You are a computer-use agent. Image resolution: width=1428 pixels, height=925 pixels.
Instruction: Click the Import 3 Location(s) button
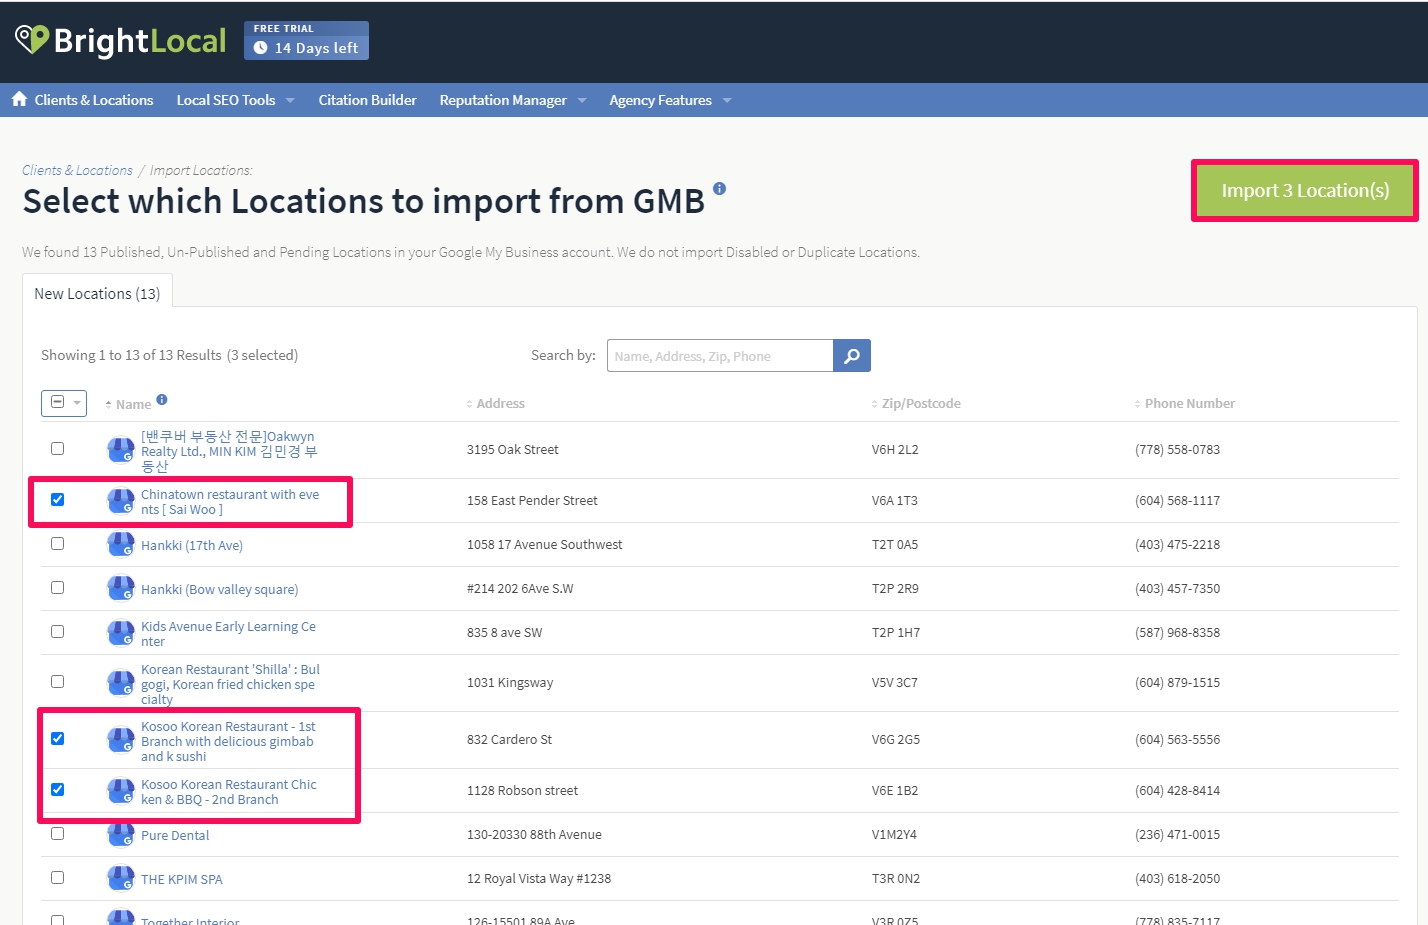1305,191
